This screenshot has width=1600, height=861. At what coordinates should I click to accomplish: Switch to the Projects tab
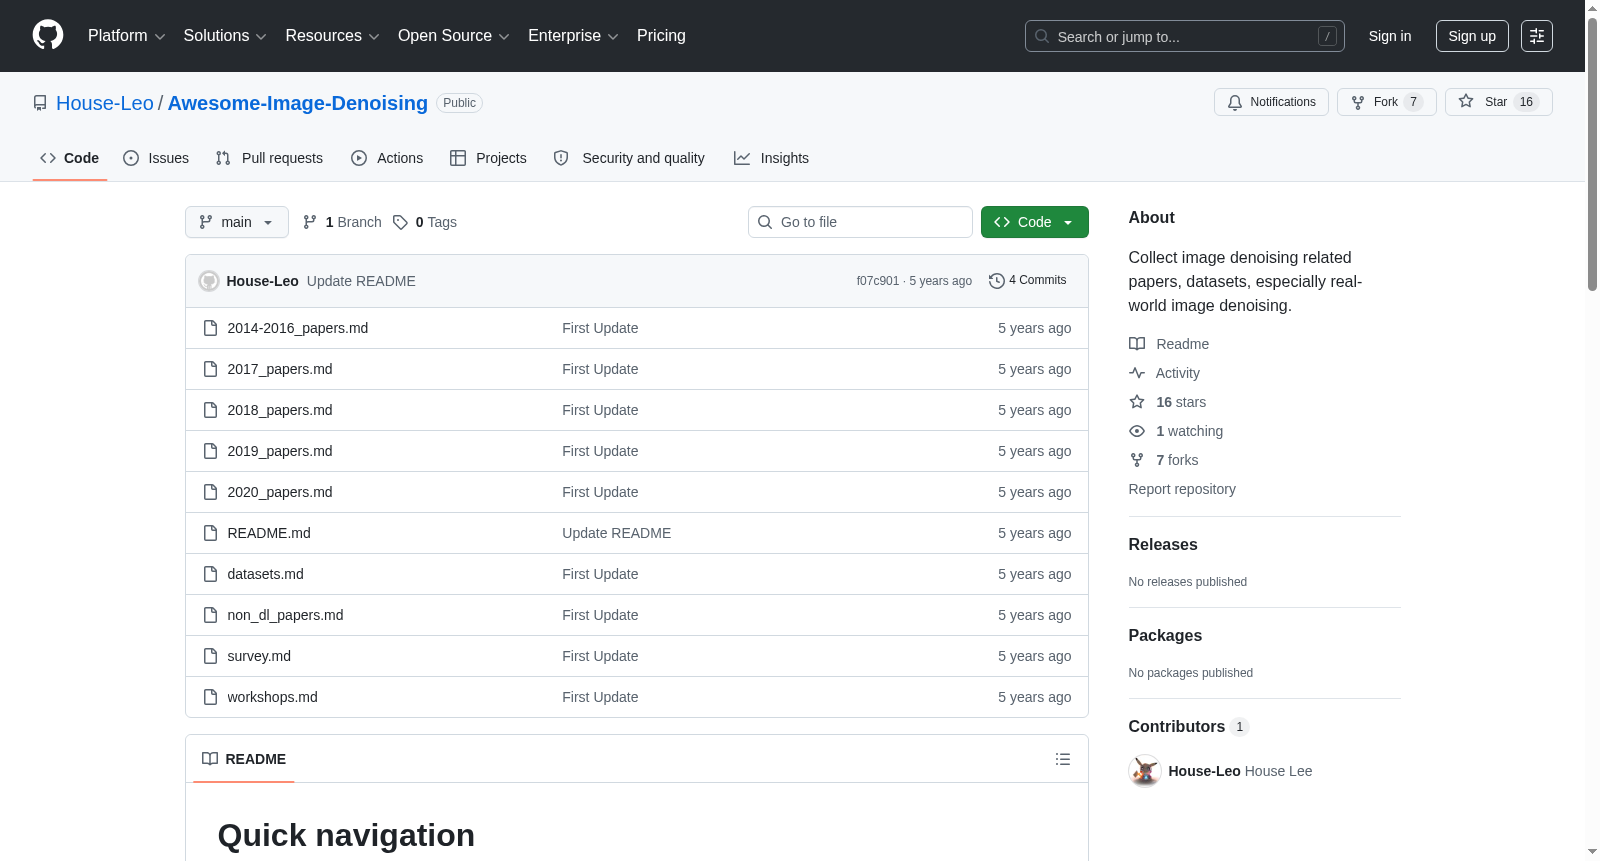488,158
